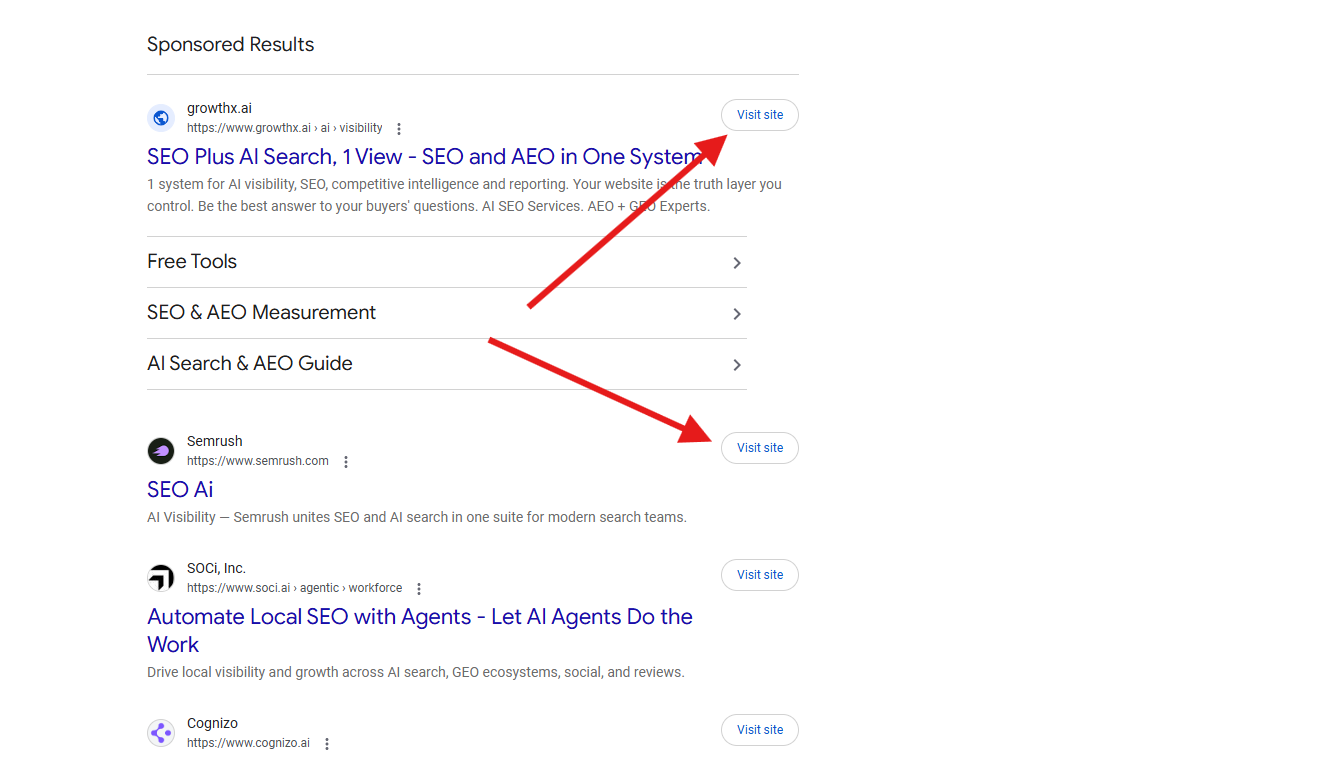Click the SOCi, Inc. logo icon
This screenshot has width=1340, height=757.
point(161,578)
